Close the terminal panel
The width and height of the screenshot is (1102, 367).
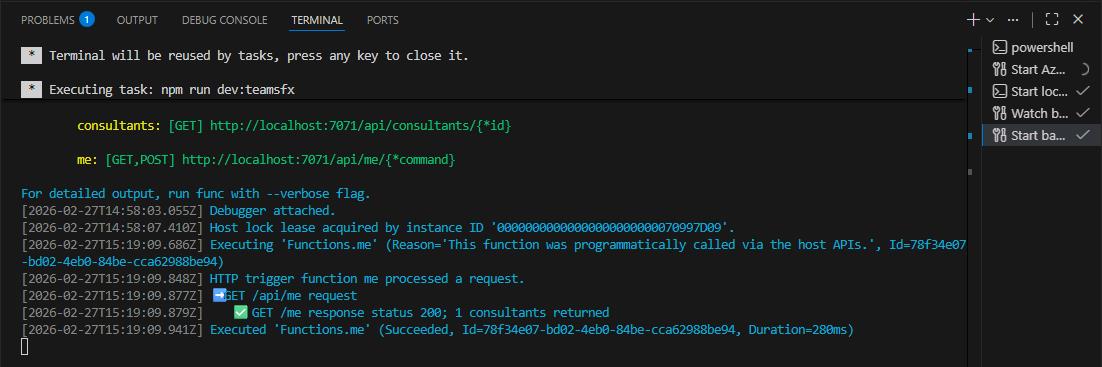pyautogui.click(x=1078, y=20)
